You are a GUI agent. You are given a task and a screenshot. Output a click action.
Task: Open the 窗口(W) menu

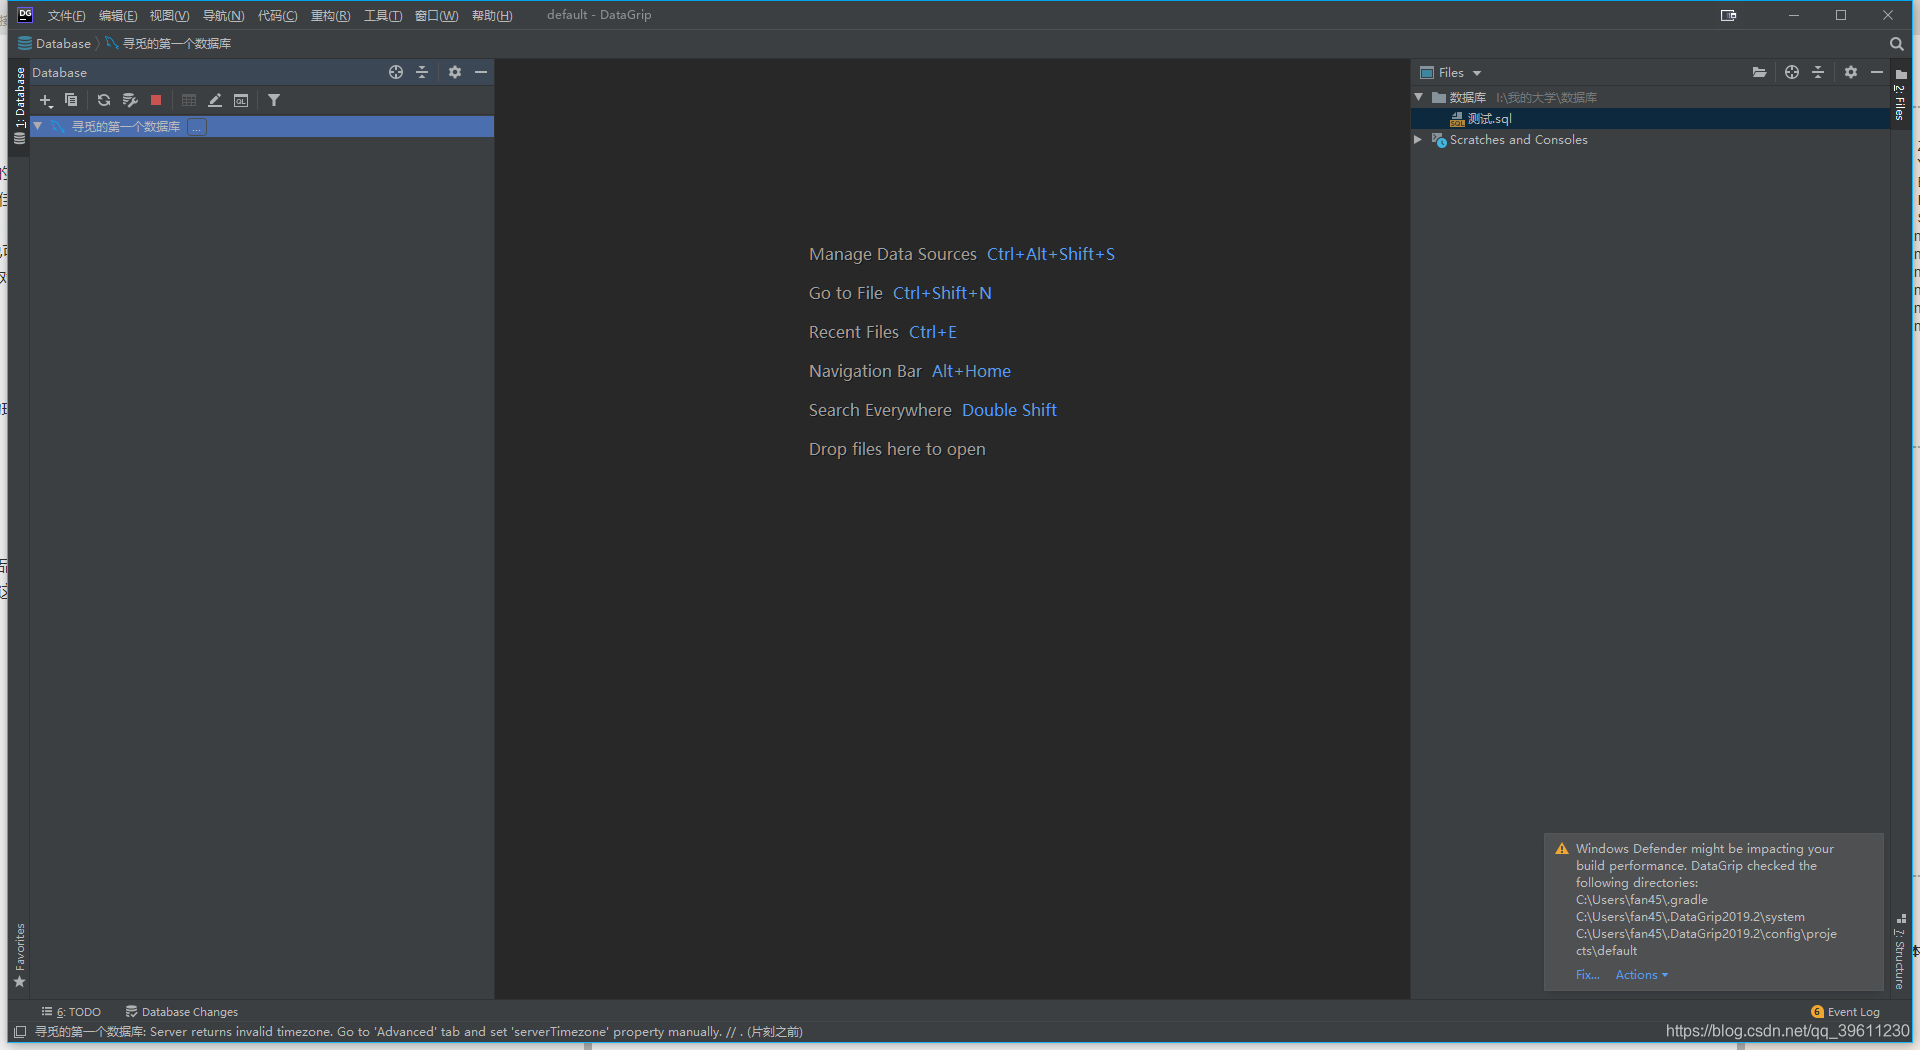436,15
